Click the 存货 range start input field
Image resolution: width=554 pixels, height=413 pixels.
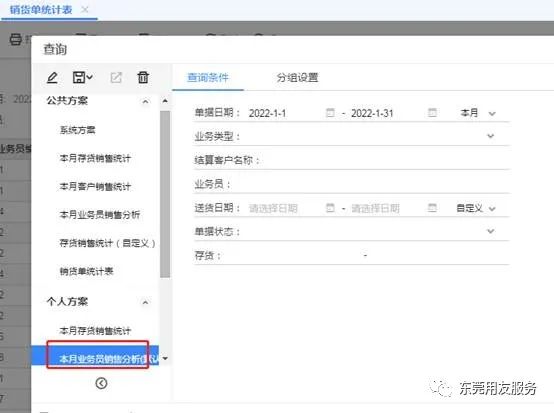pyautogui.click(x=292, y=255)
